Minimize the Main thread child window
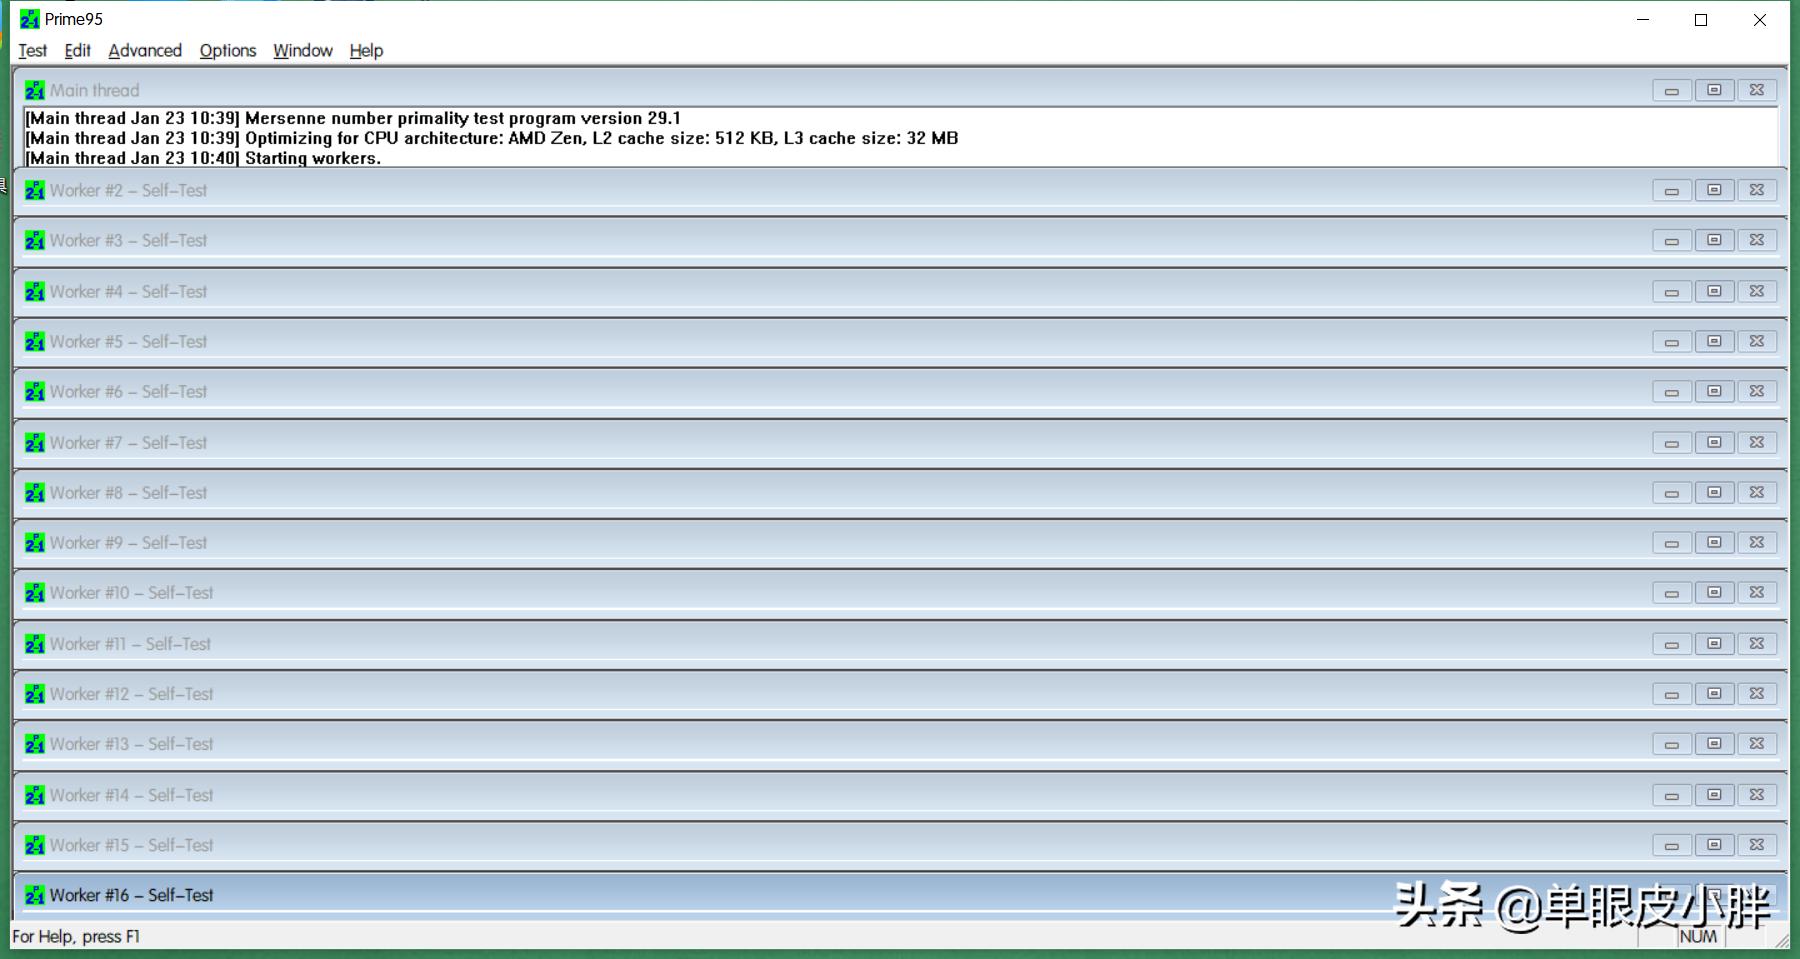The width and height of the screenshot is (1800, 959). [x=1671, y=90]
